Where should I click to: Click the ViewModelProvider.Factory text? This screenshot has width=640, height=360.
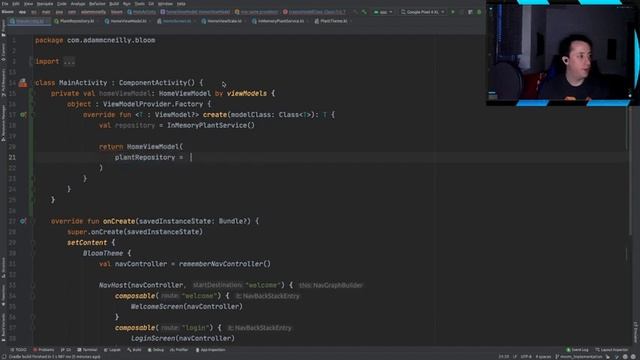(153, 104)
